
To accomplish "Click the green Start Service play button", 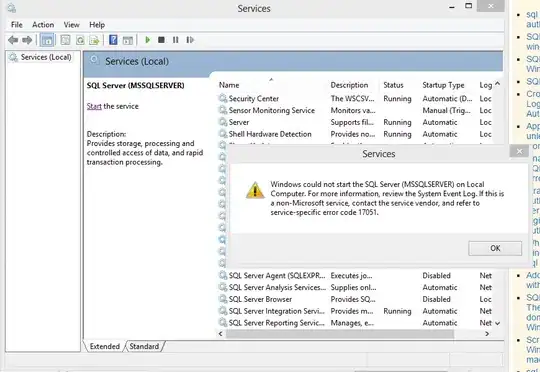I will coord(148,40).
